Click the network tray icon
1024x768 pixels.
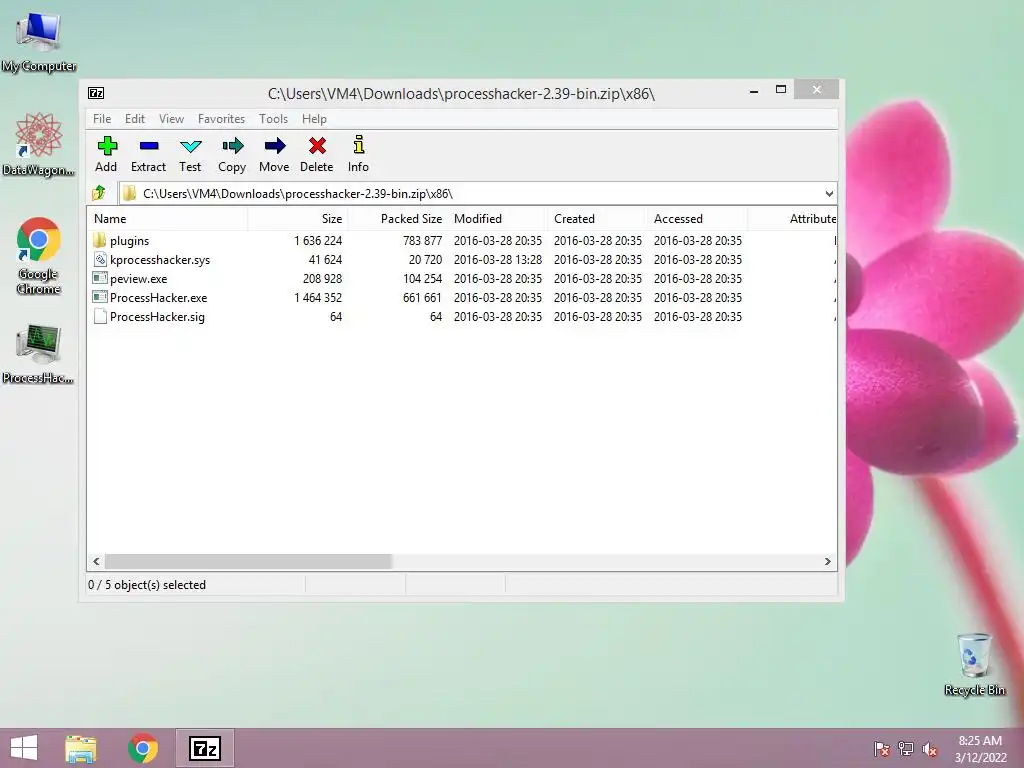[x=906, y=749]
